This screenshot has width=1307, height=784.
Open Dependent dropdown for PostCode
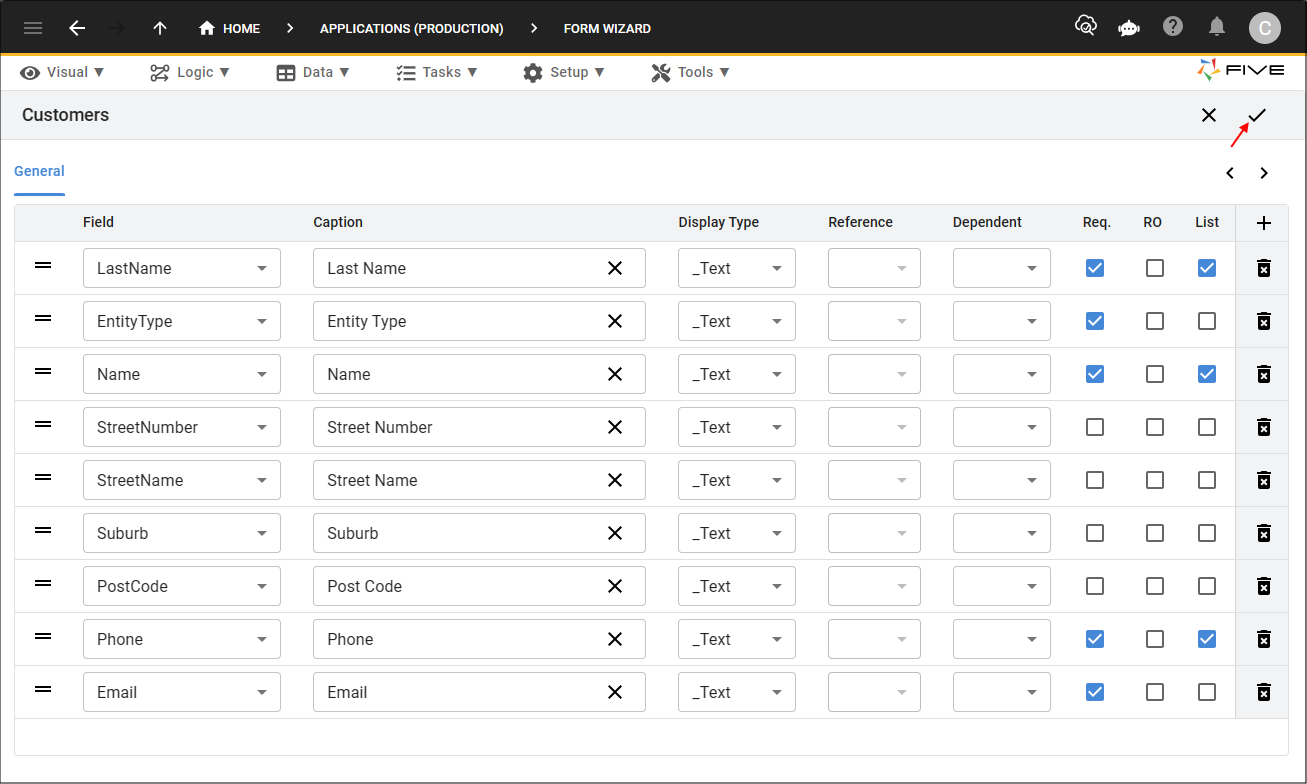(1002, 586)
